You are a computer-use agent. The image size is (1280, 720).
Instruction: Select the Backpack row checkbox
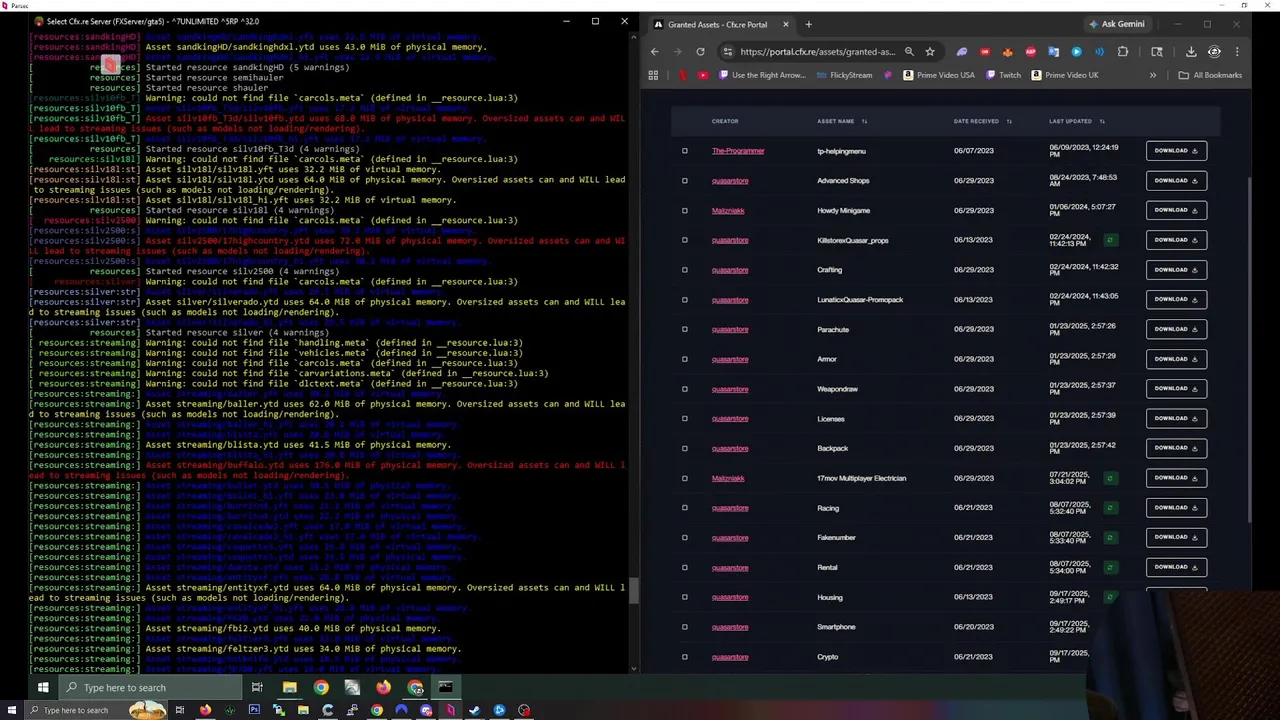(685, 448)
